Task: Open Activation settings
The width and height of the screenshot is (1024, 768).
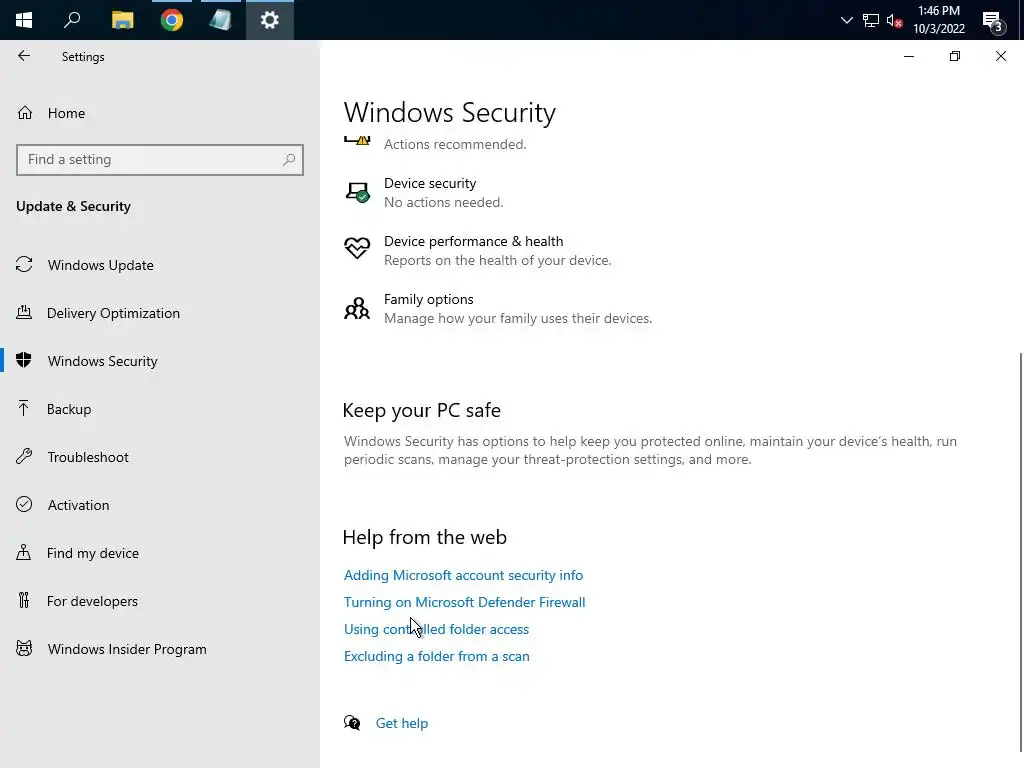Action: click(78, 505)
